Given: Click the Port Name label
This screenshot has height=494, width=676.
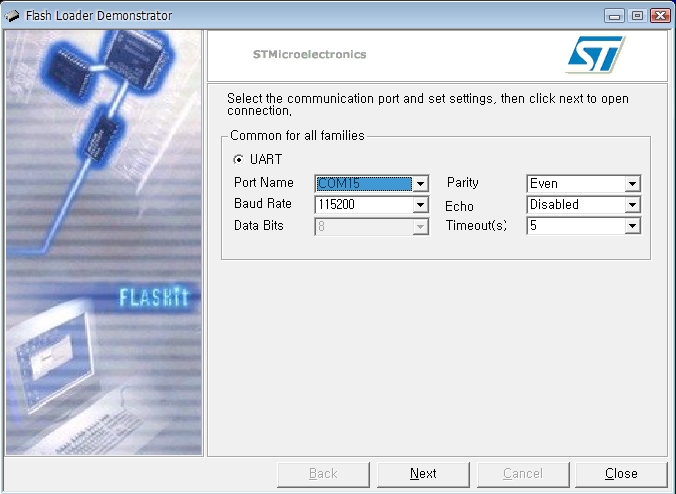Looking at the screenshot, I should point(264,183).
